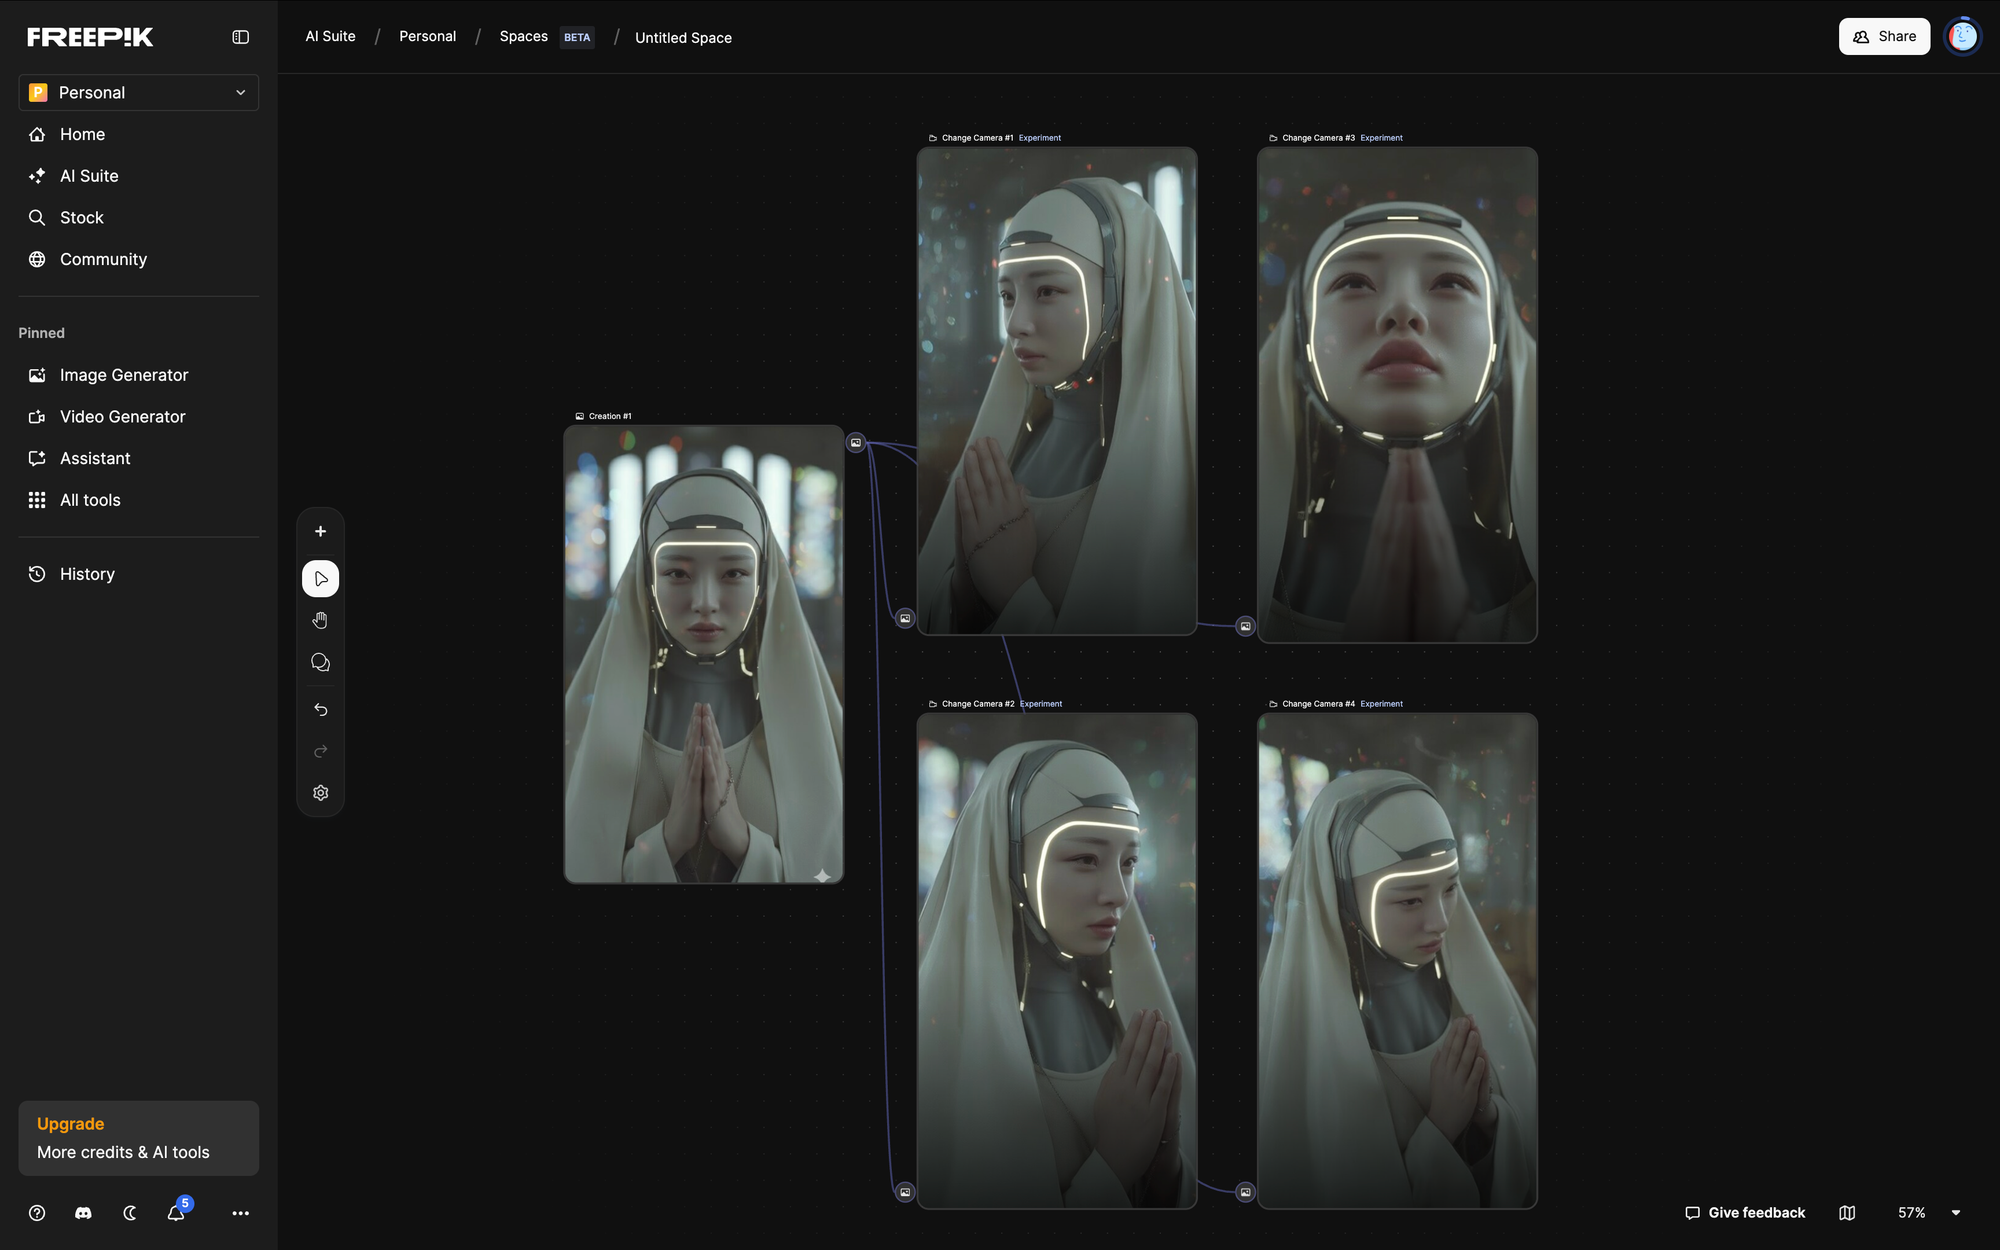Open the comment tool in toolbar

click(x=320, y=663)
